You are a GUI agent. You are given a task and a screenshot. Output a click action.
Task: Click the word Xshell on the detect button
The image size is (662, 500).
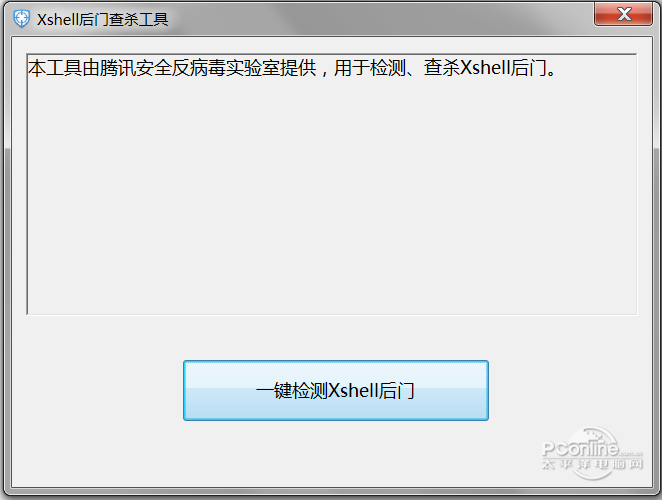click(x=353, y=391)
